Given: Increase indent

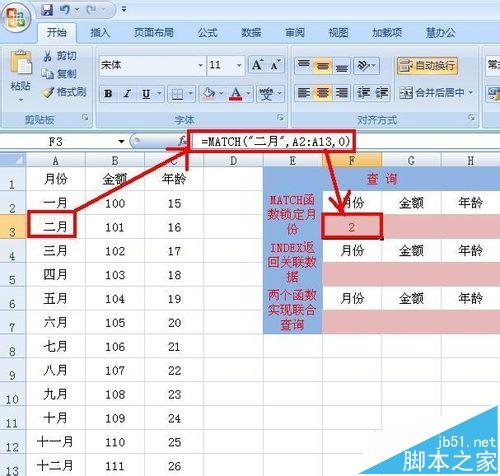Looking at the screenshot, I should 382,93.
